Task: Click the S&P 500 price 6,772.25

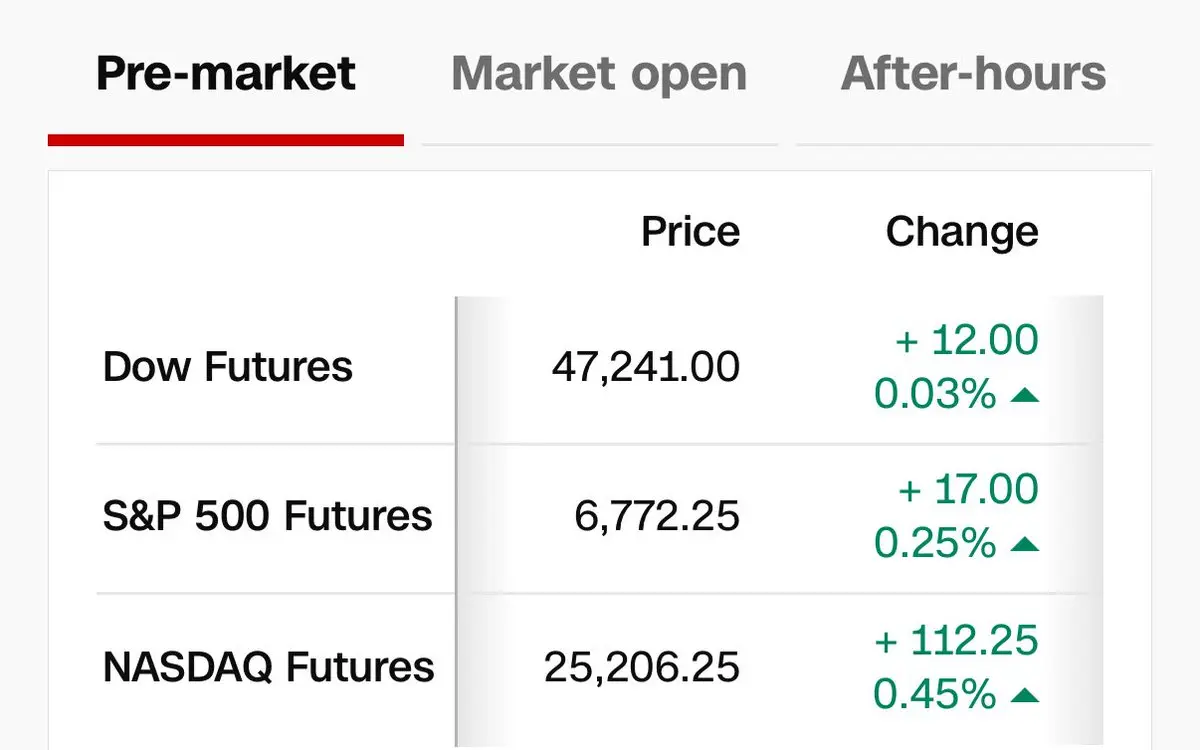Action: tap(657, 517)
